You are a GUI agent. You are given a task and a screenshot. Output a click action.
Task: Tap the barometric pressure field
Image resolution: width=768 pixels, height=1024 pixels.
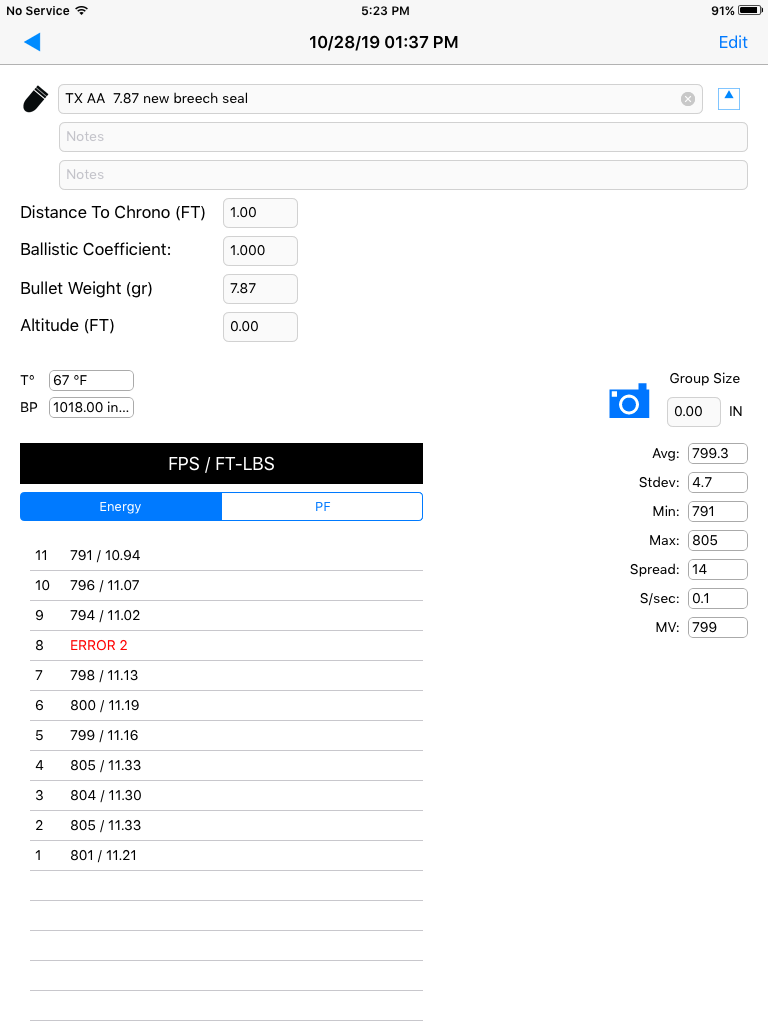pyautogui.click(x=91, y=408)
